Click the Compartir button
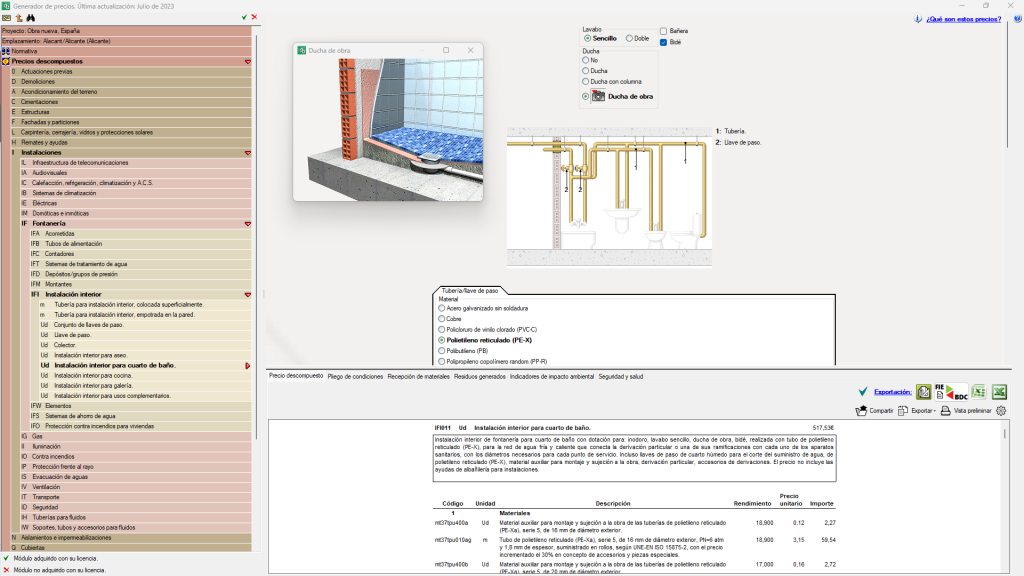Screen dimensions: 1024x576 (x=874, y=411)
